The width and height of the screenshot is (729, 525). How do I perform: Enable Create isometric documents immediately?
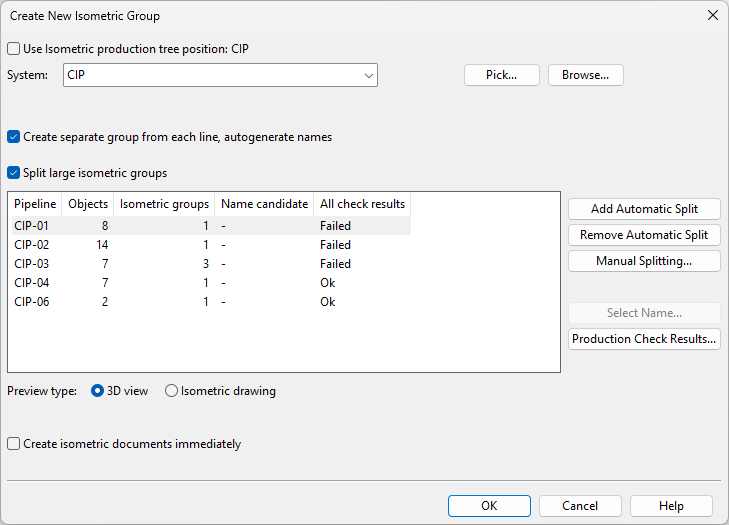[x=14, y=444]
